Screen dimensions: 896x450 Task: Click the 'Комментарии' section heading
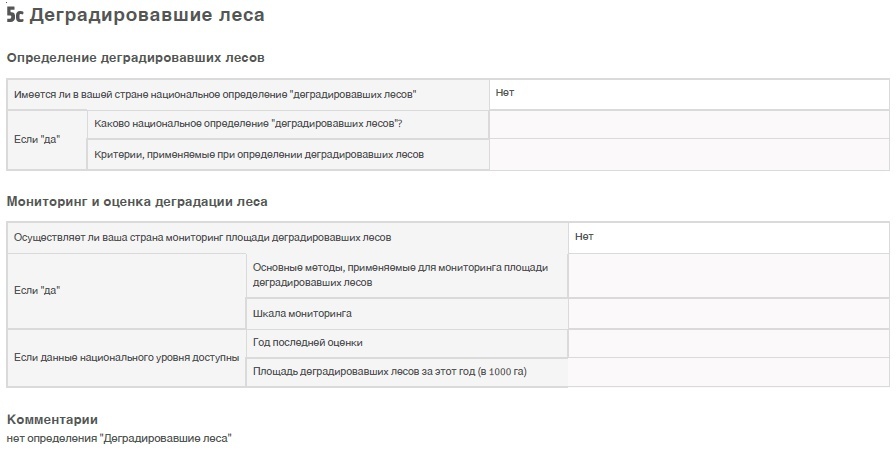point(52,420)
